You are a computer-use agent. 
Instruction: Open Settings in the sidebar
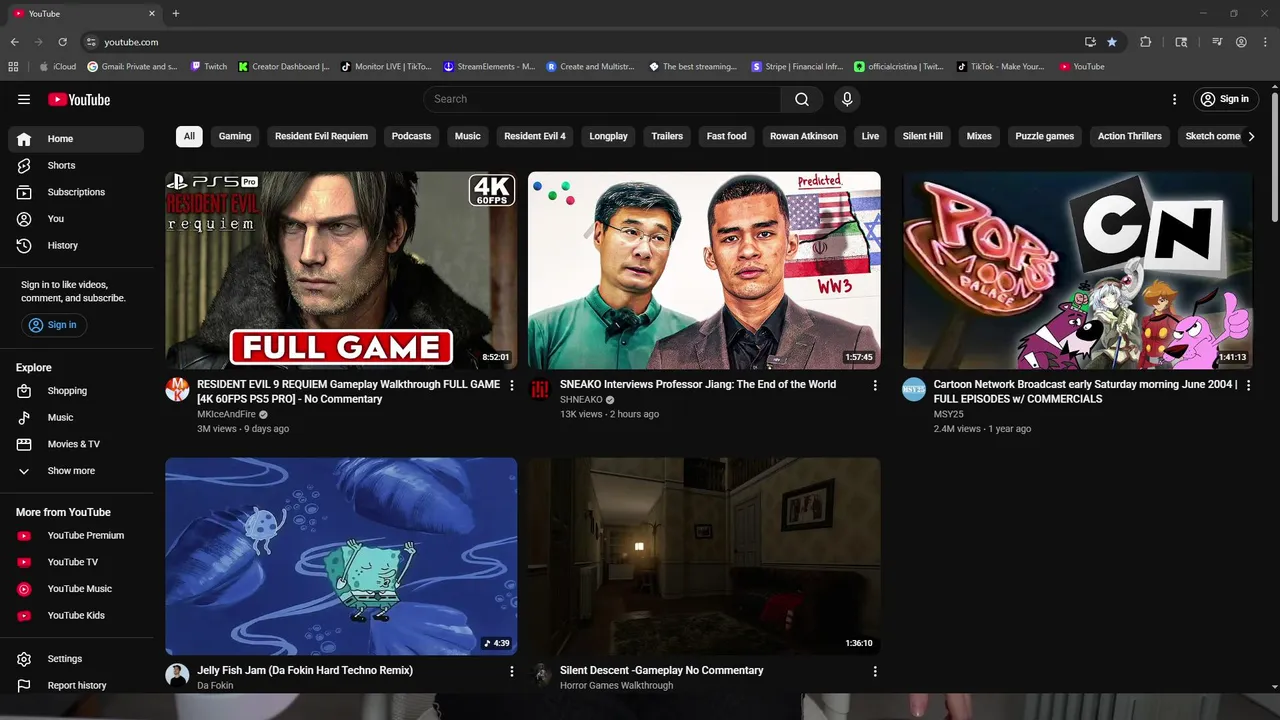pyautogui.click(x=76, y=659)
